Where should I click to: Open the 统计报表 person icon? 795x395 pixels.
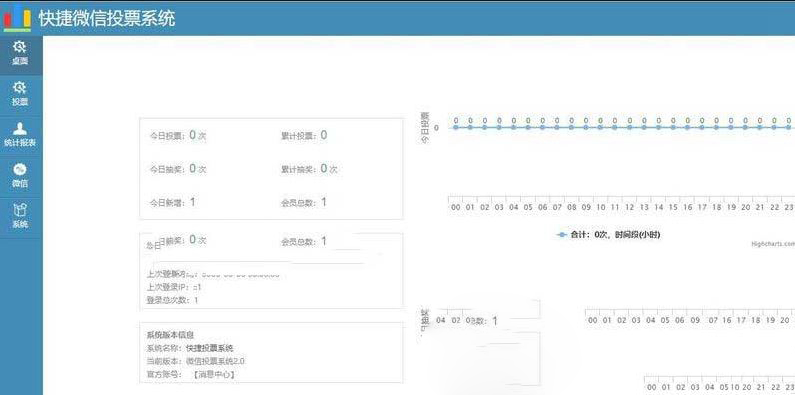(x=20, y=128)
